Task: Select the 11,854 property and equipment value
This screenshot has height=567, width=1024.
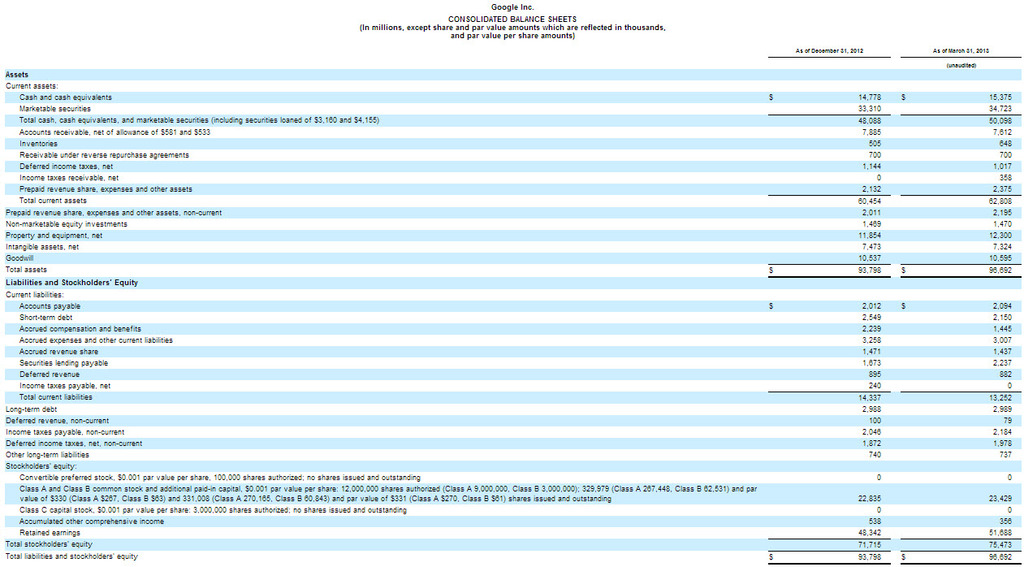Action: (870, 235)
